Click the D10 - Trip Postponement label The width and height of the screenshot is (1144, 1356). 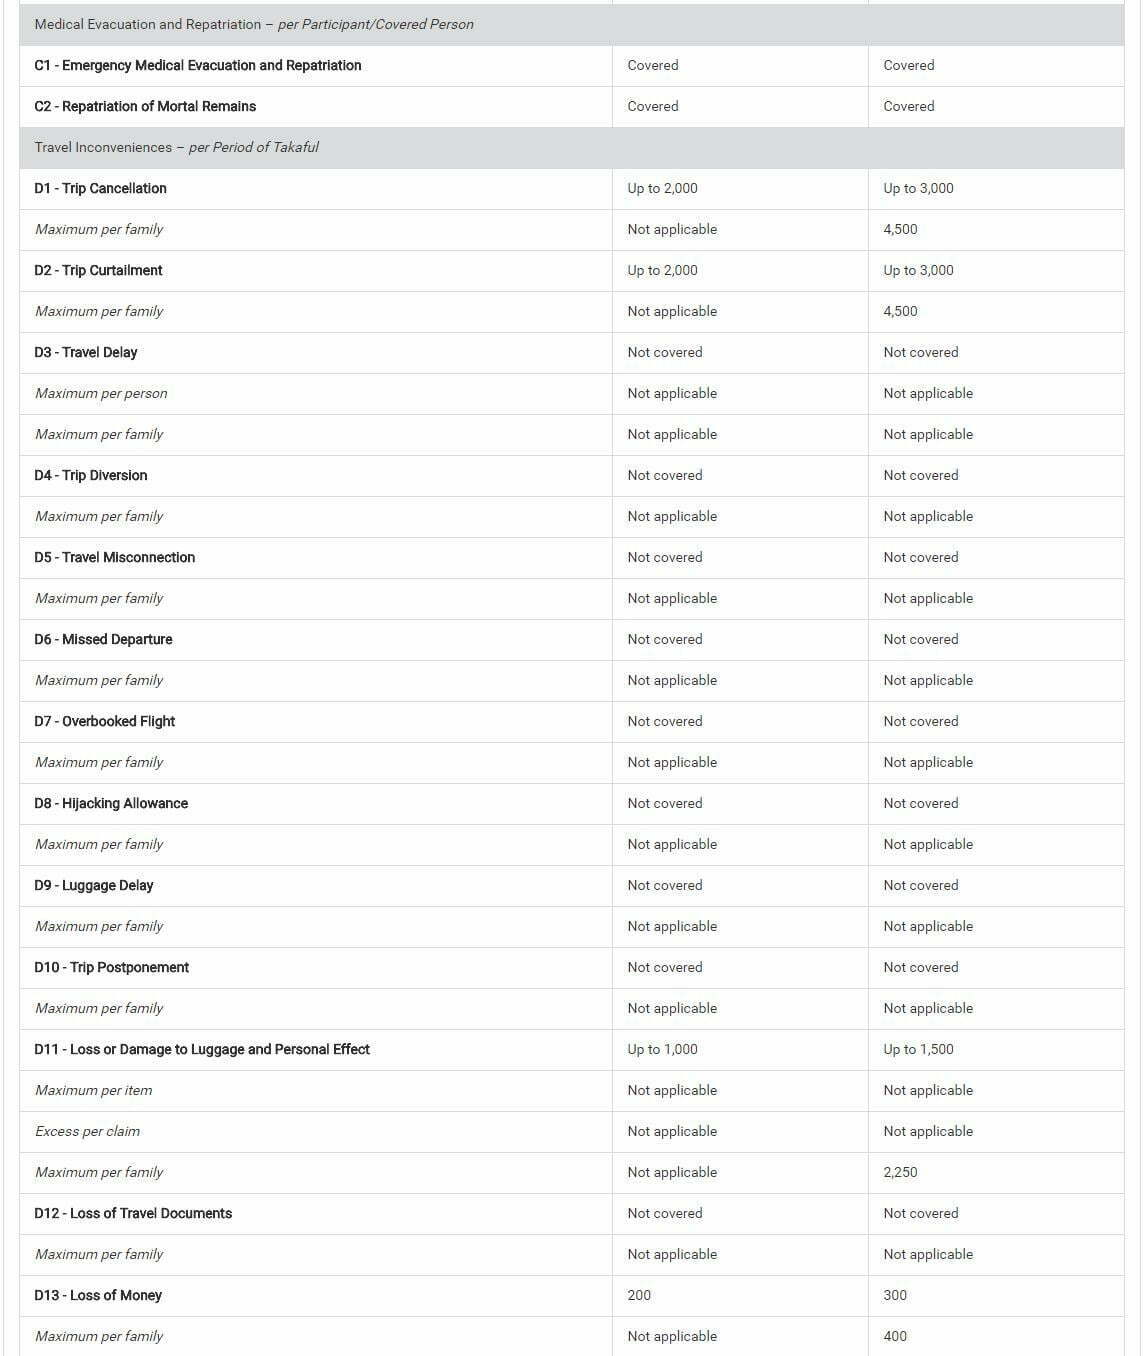click(x=112, y=967)
